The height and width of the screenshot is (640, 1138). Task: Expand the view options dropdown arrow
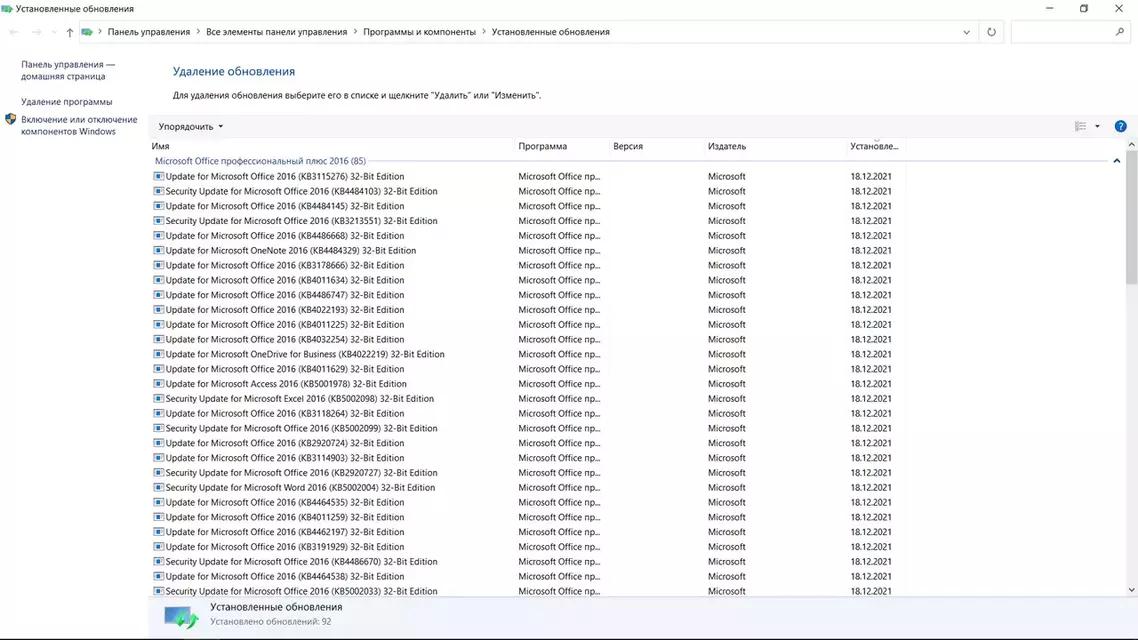pos(1097,126)
